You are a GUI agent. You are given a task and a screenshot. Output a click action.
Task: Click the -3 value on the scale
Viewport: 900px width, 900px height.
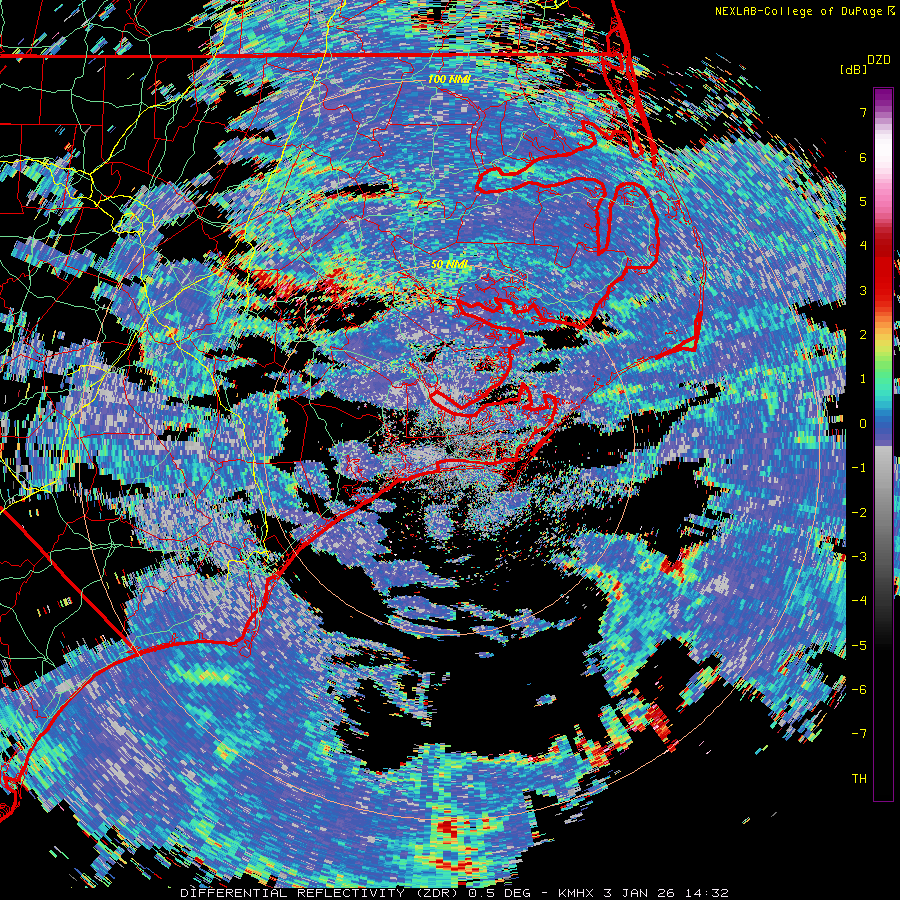[x=859, y=556]
